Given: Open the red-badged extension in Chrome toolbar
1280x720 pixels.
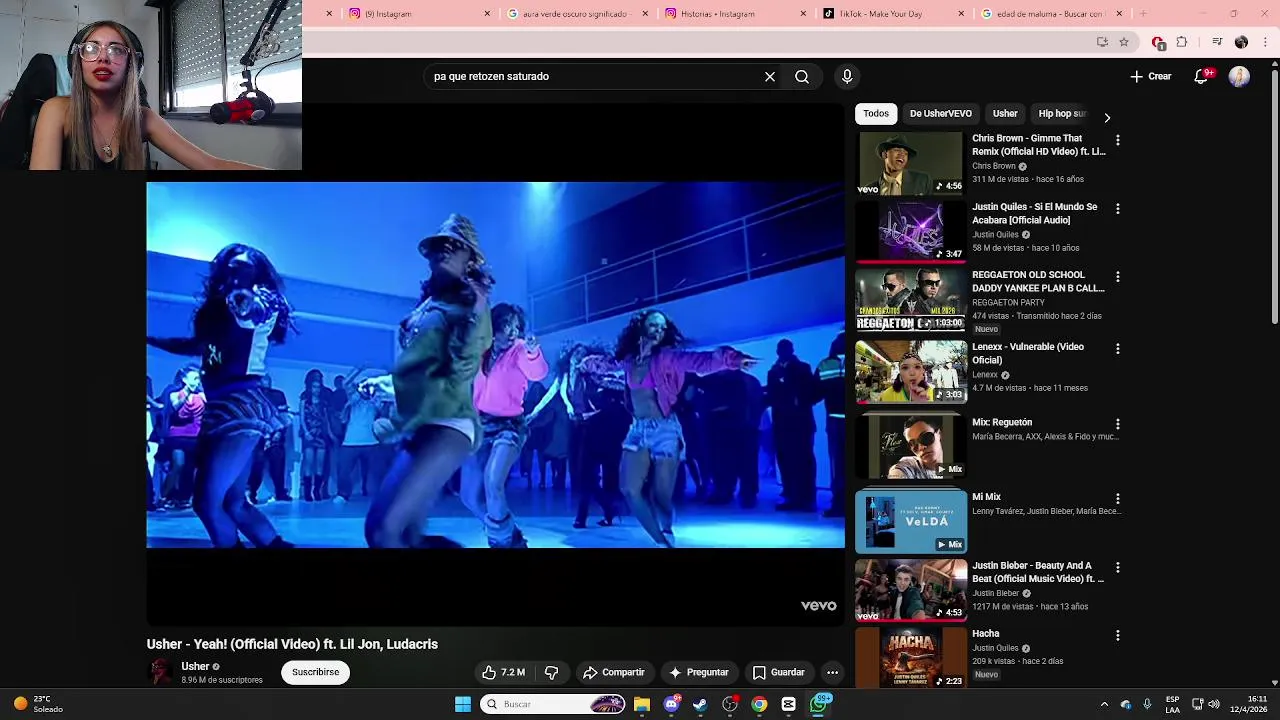Looking at the screenshot, I should coord(1158,42).
